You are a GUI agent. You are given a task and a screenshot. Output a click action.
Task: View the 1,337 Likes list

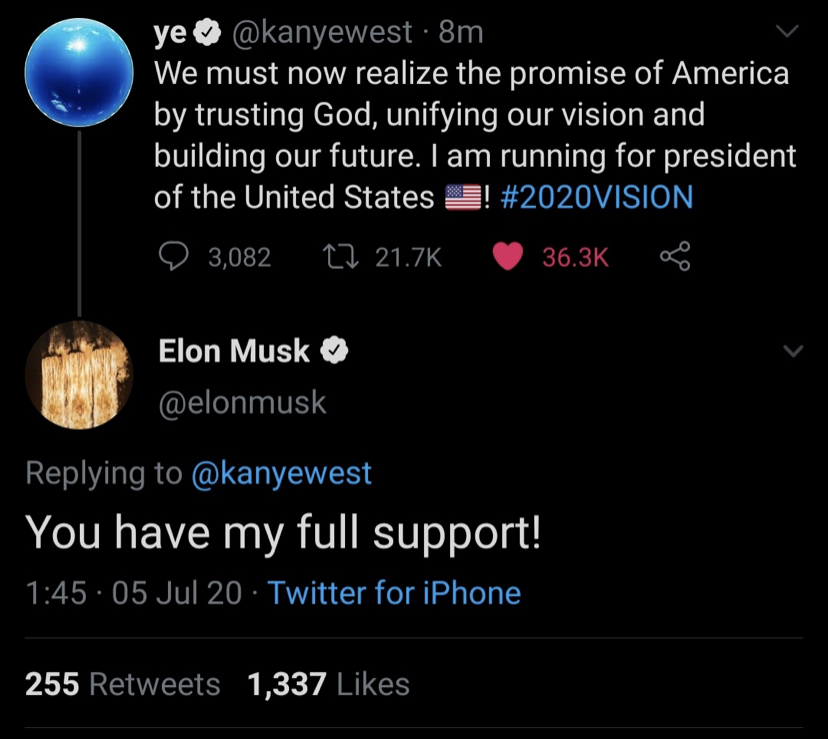click(x=328, y=684)
